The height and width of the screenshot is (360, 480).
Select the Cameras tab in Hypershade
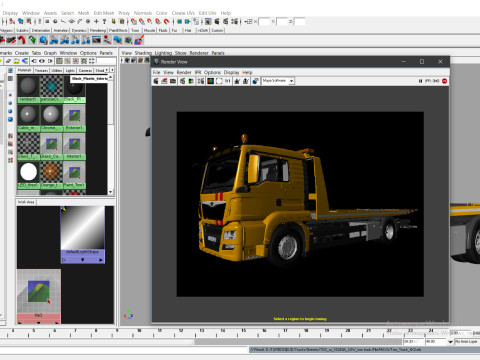pos(85,70)
